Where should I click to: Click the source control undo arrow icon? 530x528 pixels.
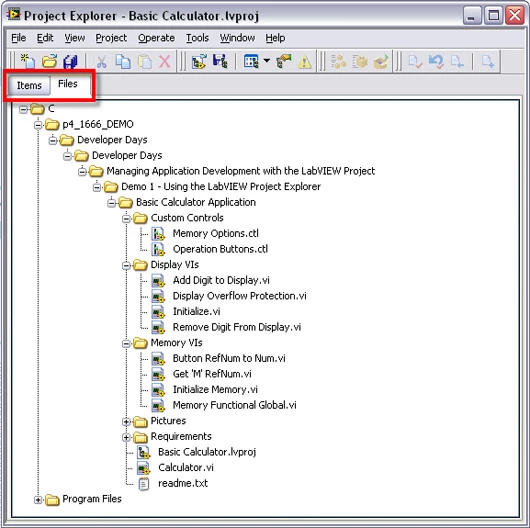tap(436, 62)
